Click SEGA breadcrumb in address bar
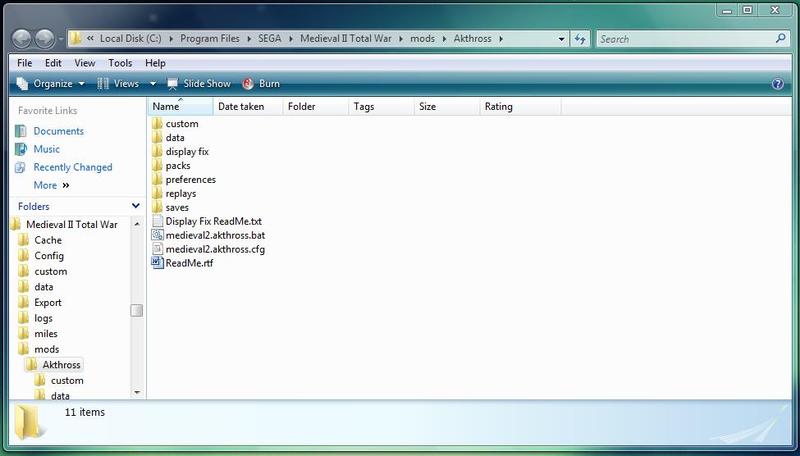Viewport: 800px width, 456px height. pos(269,39)
